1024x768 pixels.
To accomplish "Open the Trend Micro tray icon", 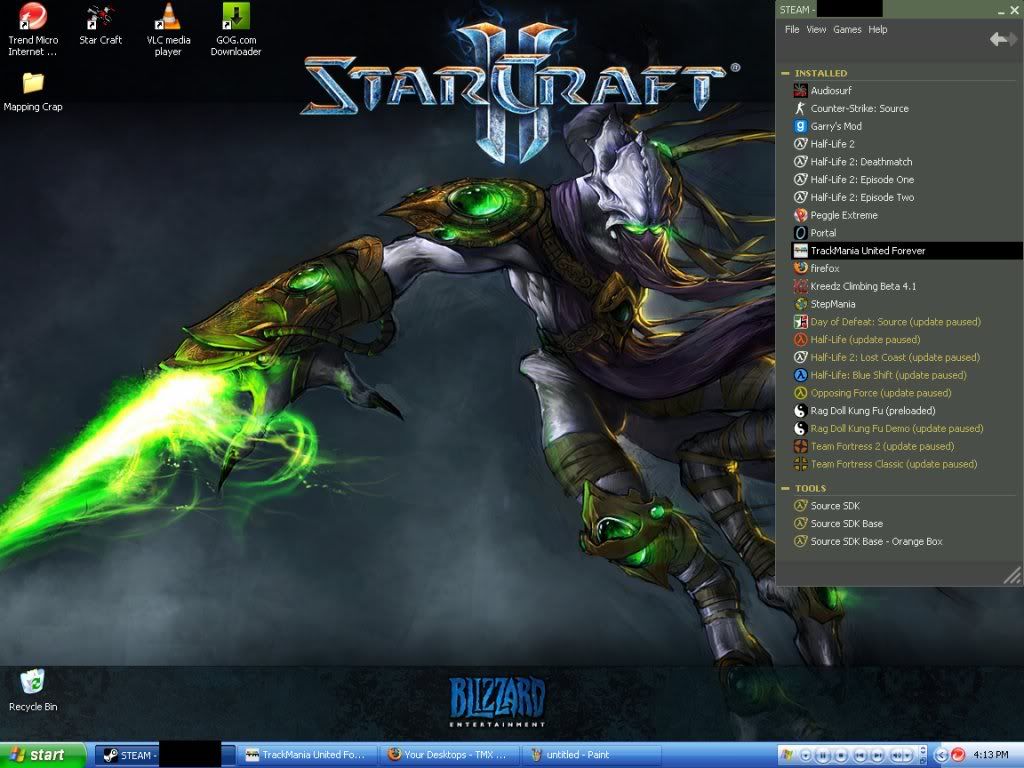I will pos(958,755).
